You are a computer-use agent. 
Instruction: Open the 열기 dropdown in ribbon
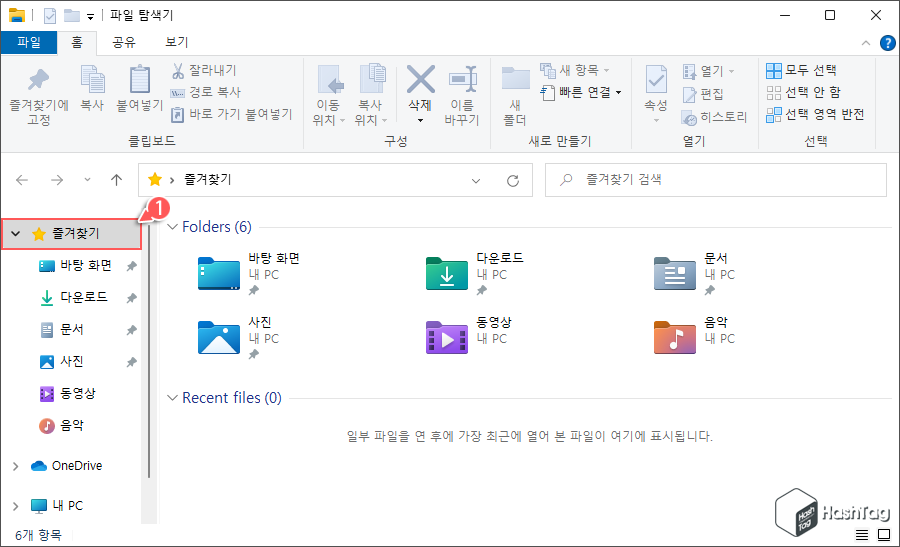(732, 72)
